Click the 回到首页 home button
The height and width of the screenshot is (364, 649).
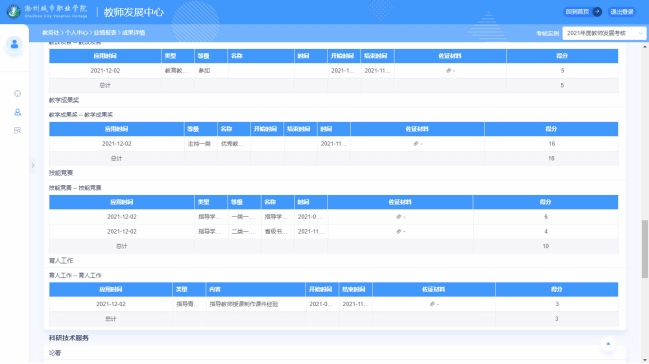pos(578,12)
